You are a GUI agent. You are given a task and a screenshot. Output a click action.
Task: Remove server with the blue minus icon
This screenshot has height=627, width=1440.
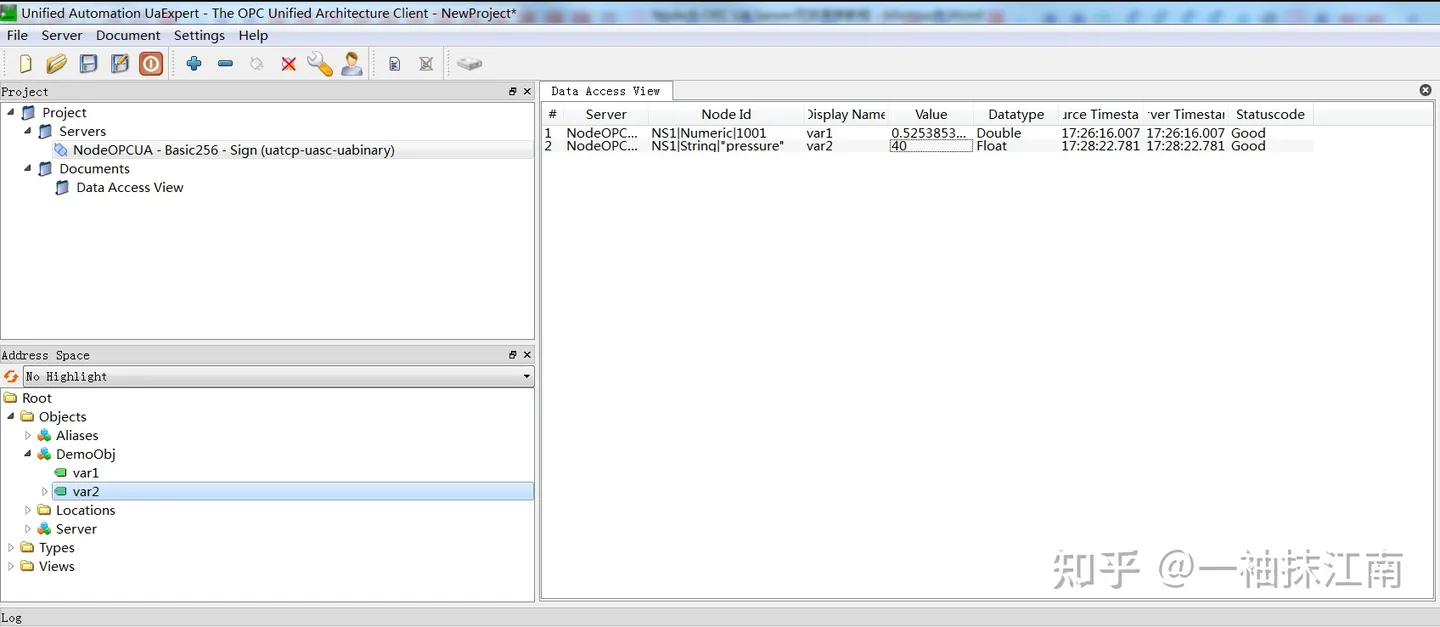pyautogui.click(x=225, y=64)
